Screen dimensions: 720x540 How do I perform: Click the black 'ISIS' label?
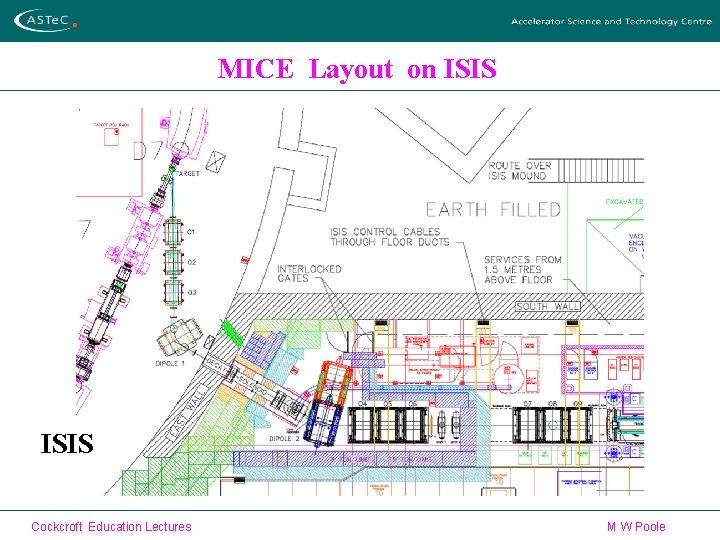pyautogui.click(x=67, y=444)
